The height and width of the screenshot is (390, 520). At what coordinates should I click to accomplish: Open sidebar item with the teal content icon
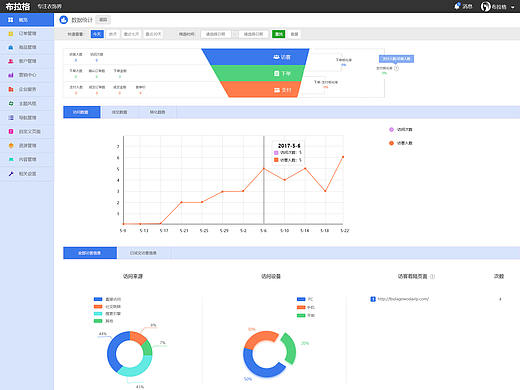point(27,160)
